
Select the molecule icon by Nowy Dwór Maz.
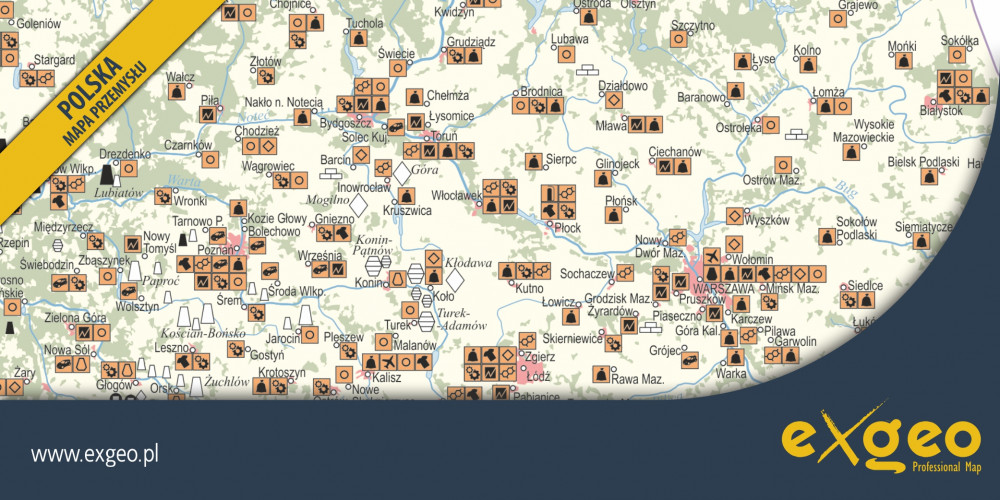[x=677, y=237]
